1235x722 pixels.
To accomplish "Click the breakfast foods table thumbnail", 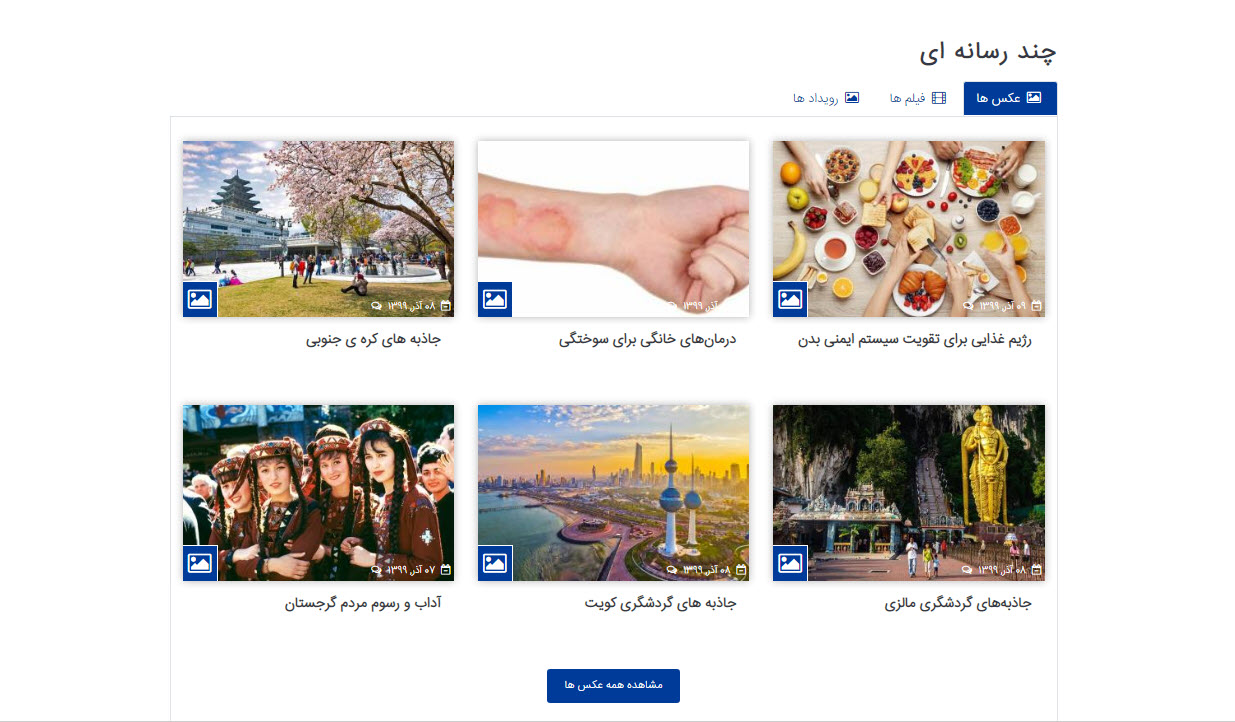I will tap(909, 229).
